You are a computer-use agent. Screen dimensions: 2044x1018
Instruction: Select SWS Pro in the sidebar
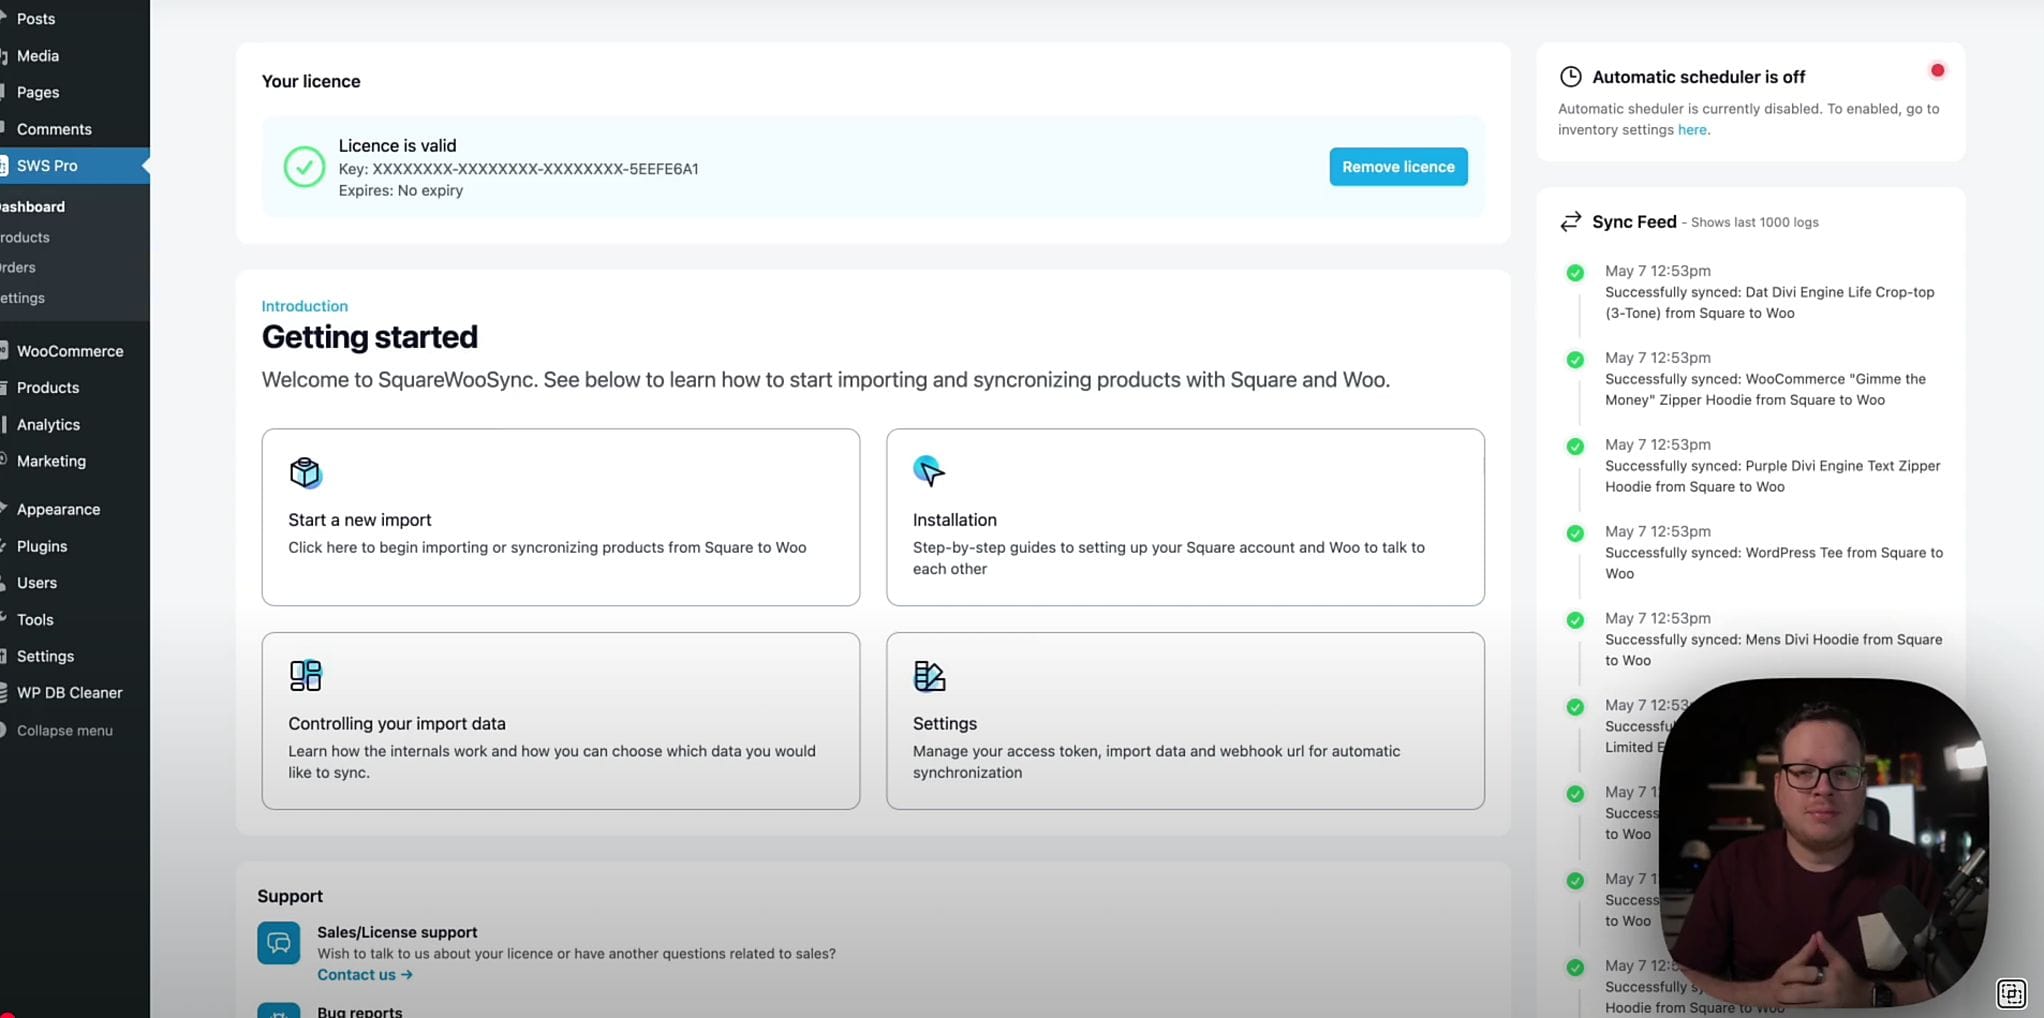(x=48, y=165)
